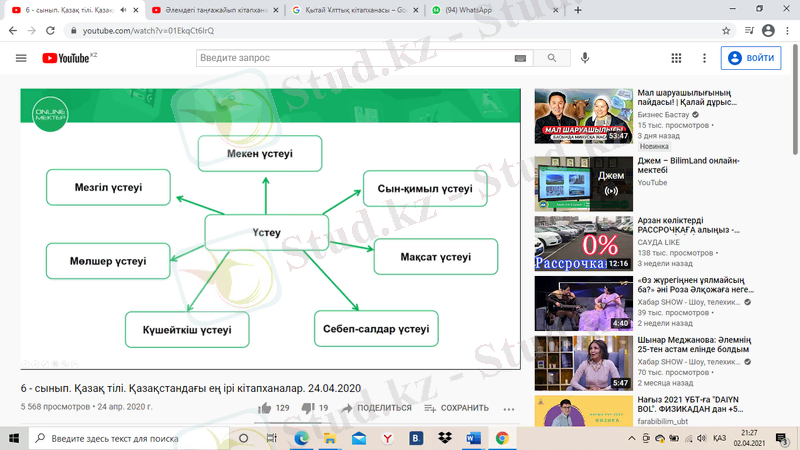Click in the YouTube search input field
Viewport: 800px width, 450px height.
(x=355, y=58)
